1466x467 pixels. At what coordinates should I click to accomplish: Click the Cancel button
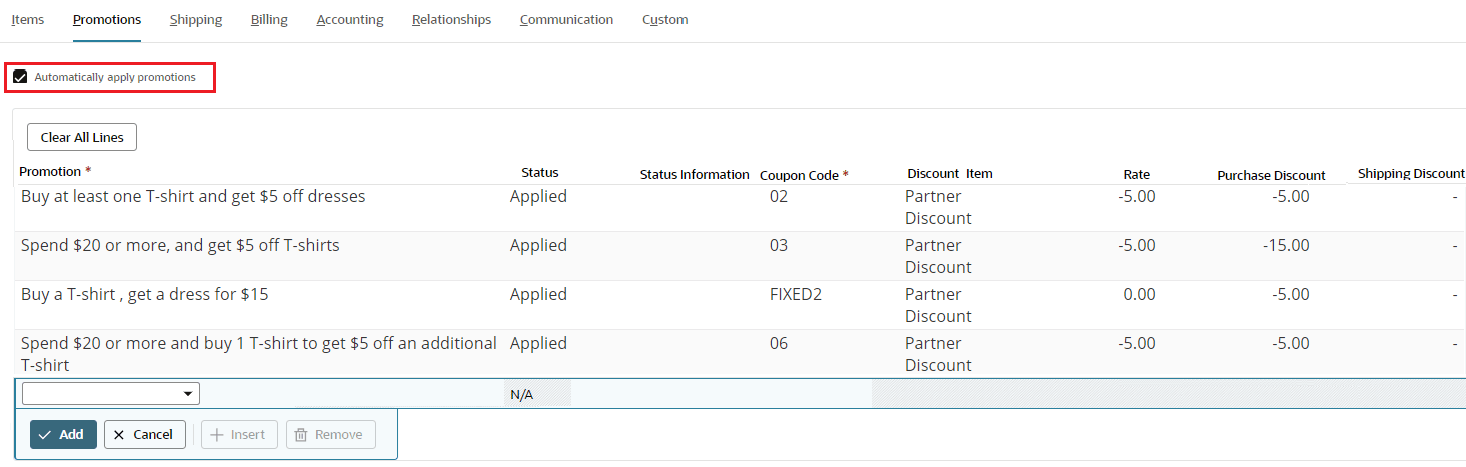tap(145, 434)
